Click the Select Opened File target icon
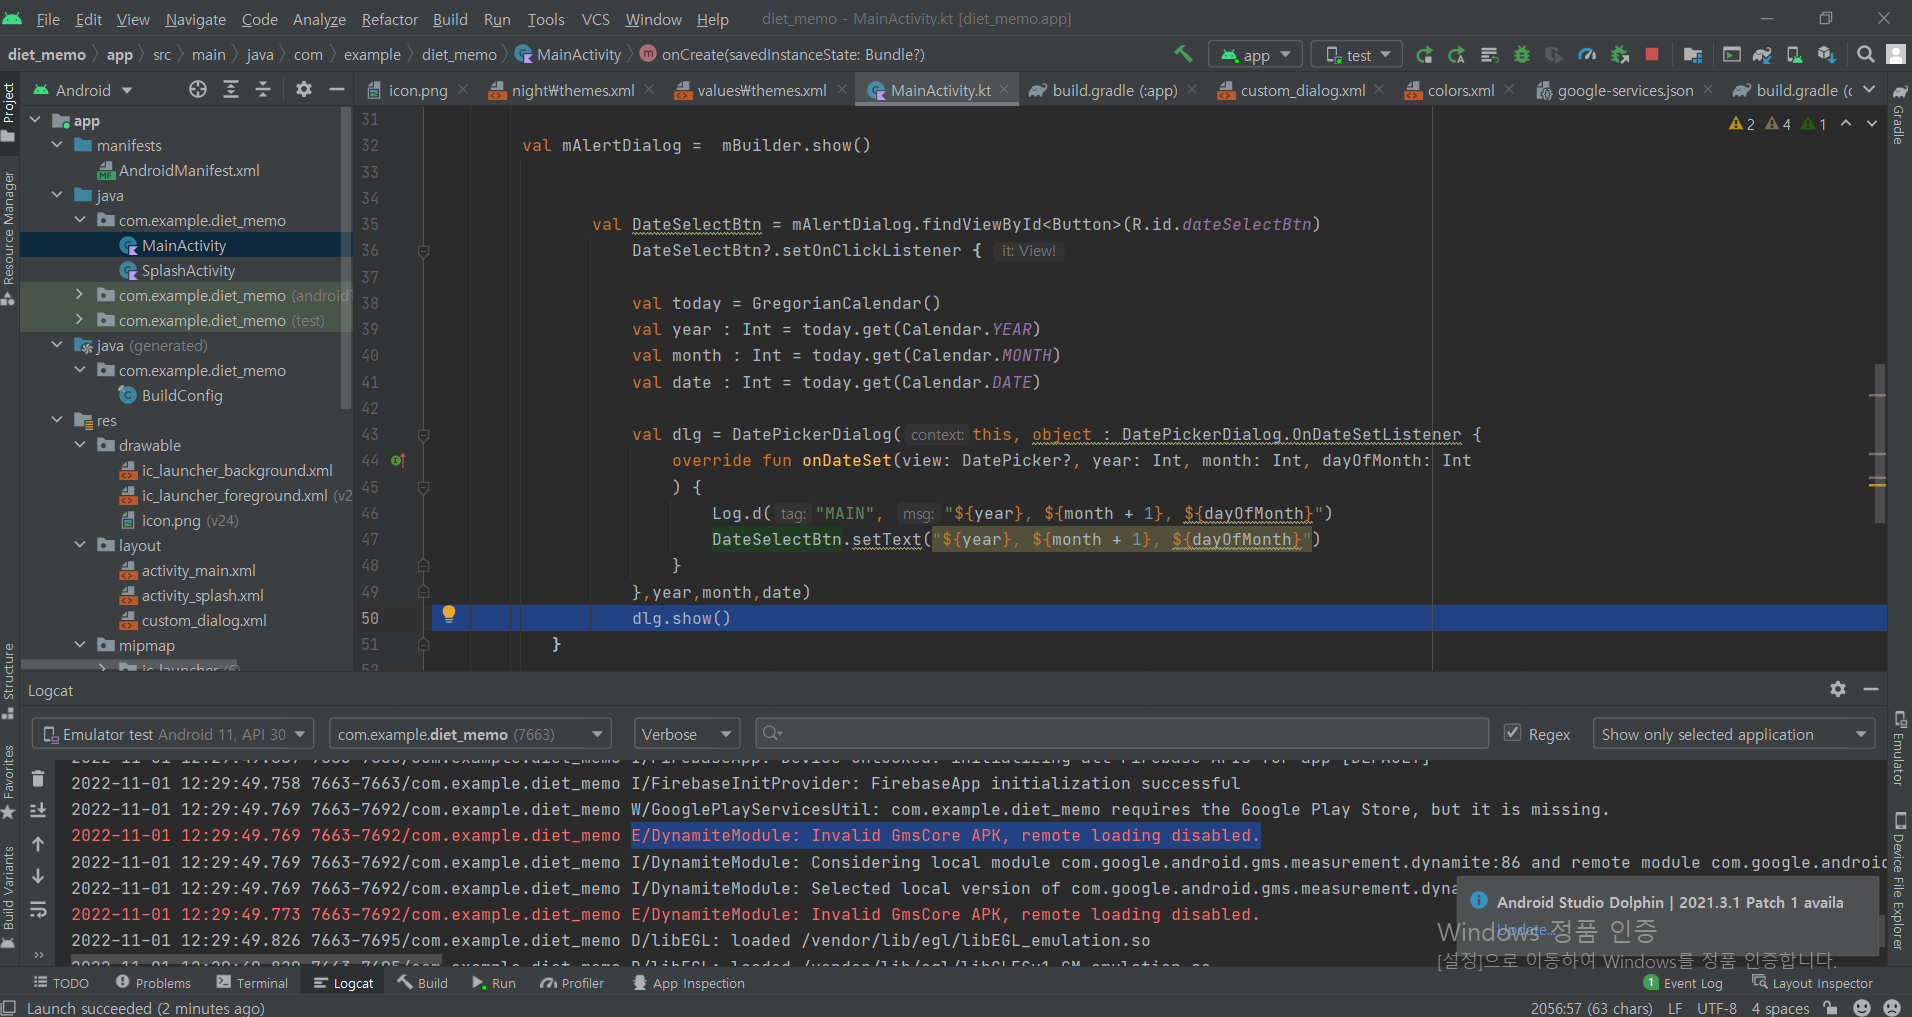 pyautogui.click(x=198, y=90)
